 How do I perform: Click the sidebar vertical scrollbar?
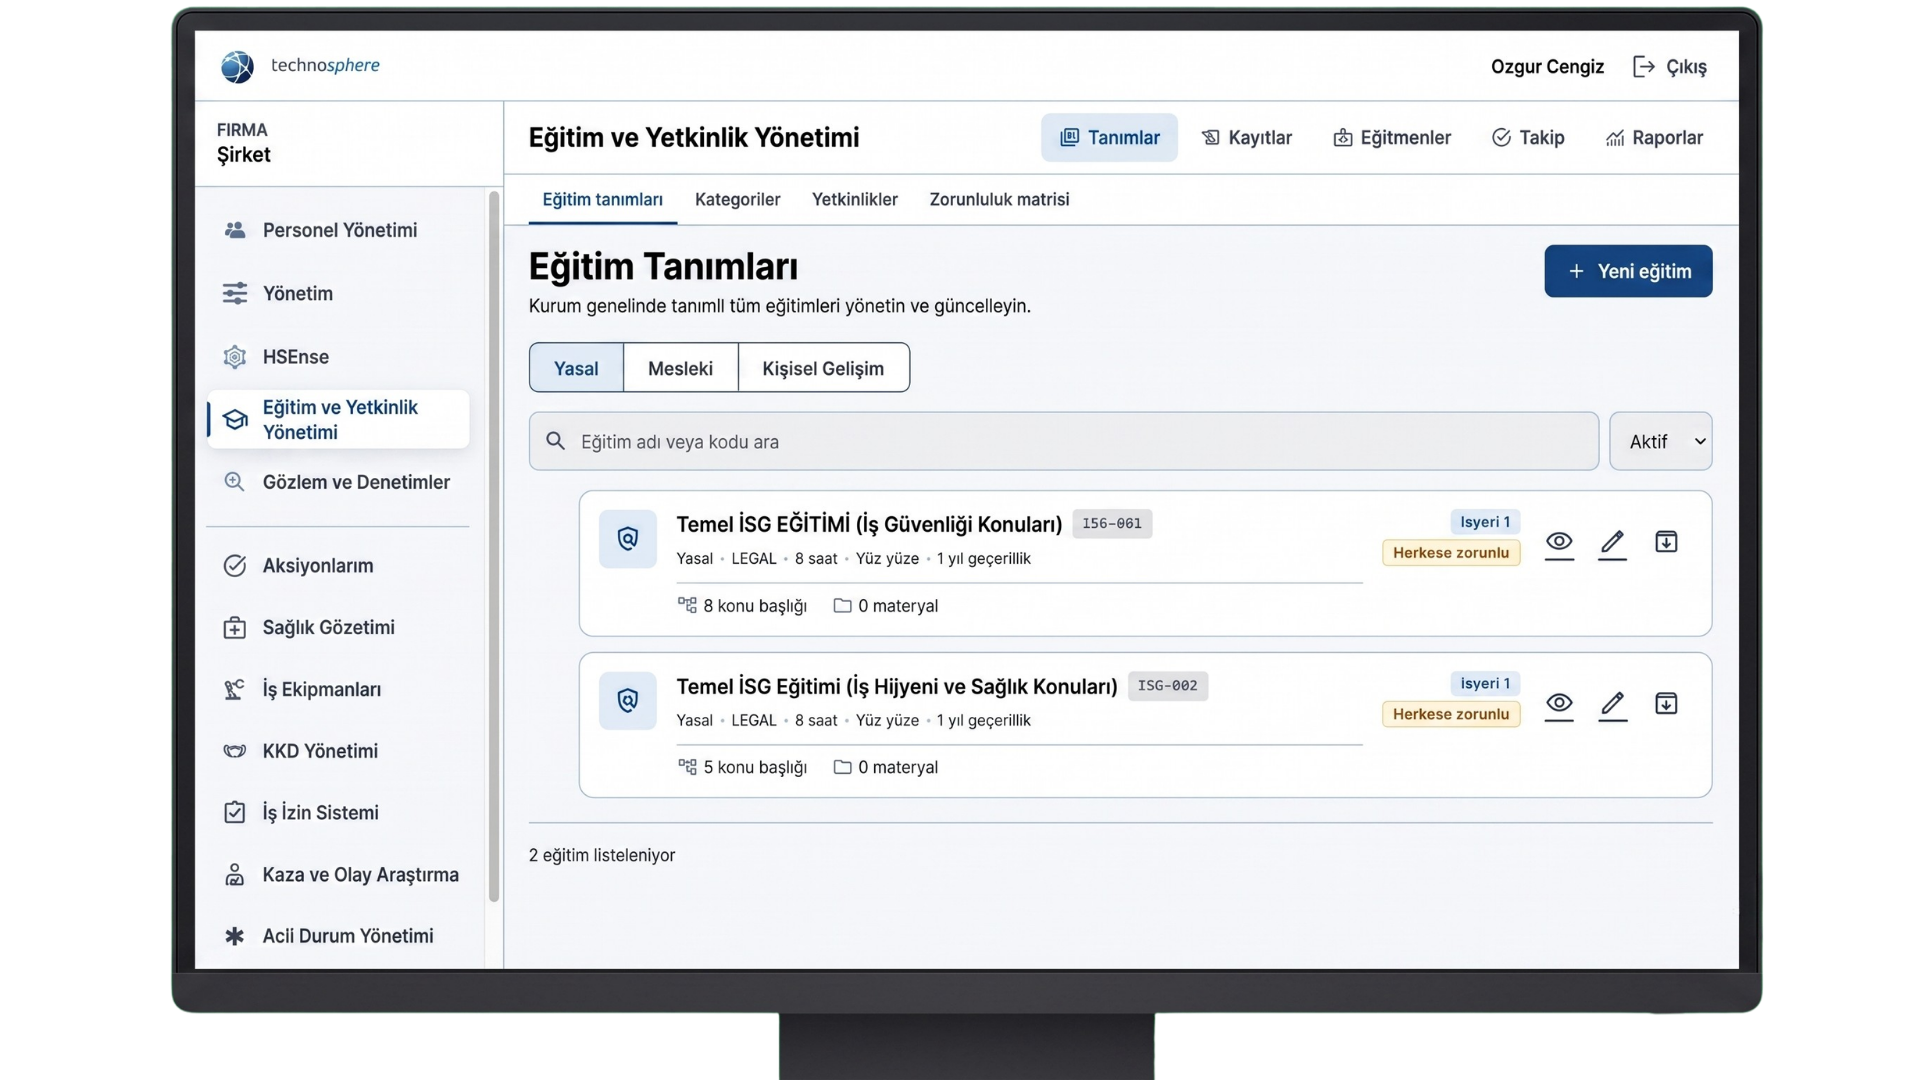pos(493,546)
